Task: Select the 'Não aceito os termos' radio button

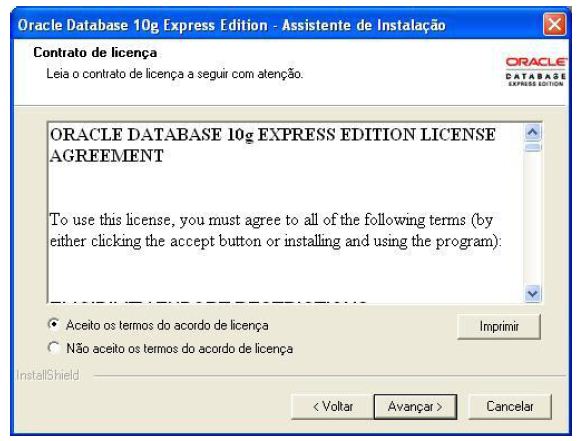Action: click(54, 347)
